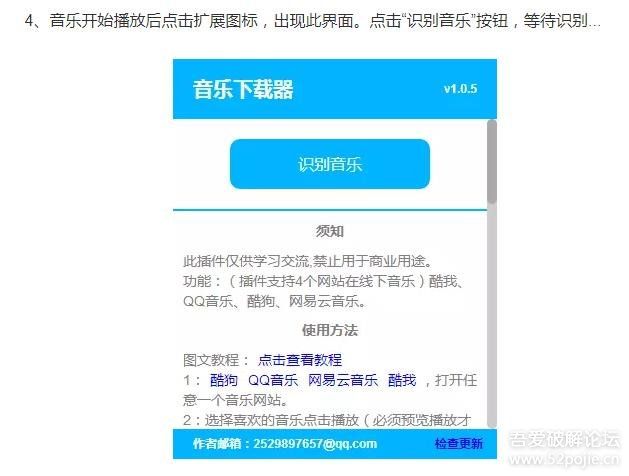This screenshot has height=476, width=629.
Task: Open the QQ音乐 site link
Action: pos(273,380)
